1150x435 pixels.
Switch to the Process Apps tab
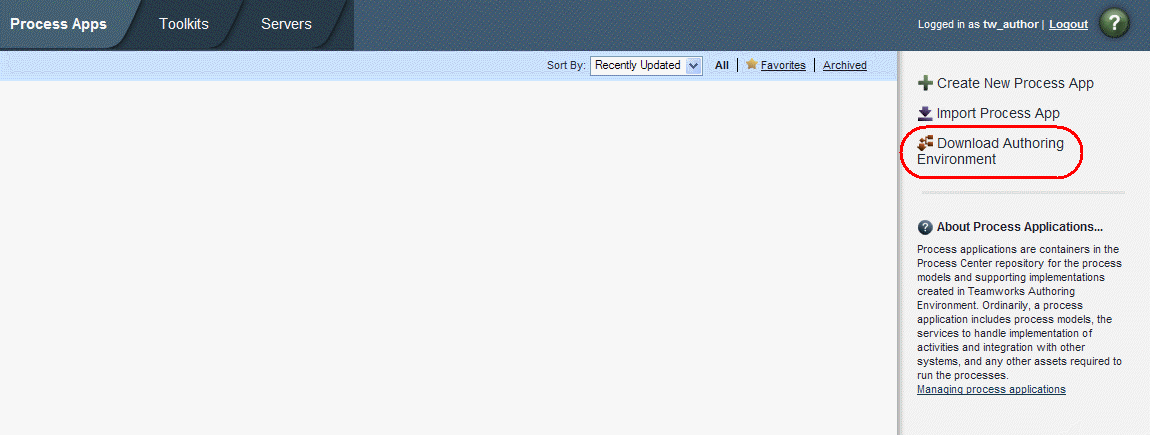pos(59,24)
